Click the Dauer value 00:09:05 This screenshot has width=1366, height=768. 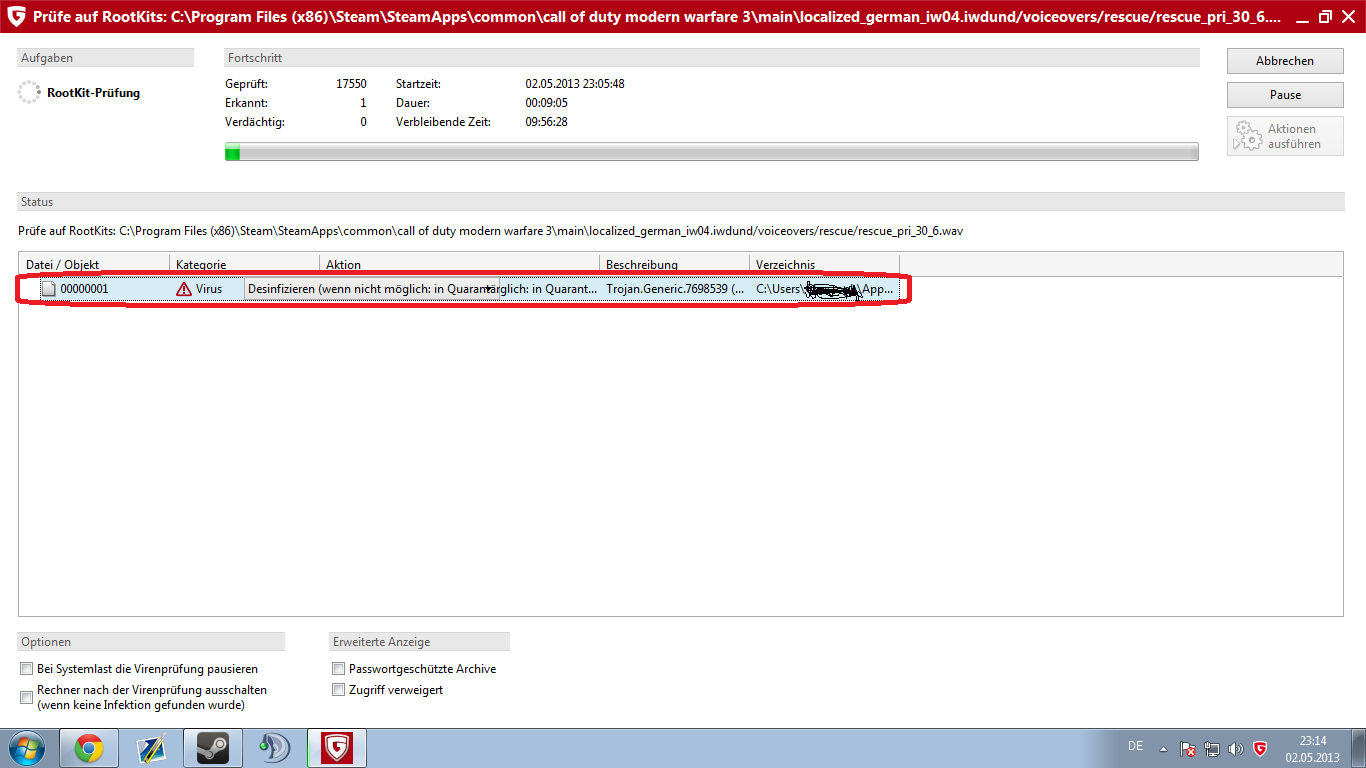tap(546, 103)
